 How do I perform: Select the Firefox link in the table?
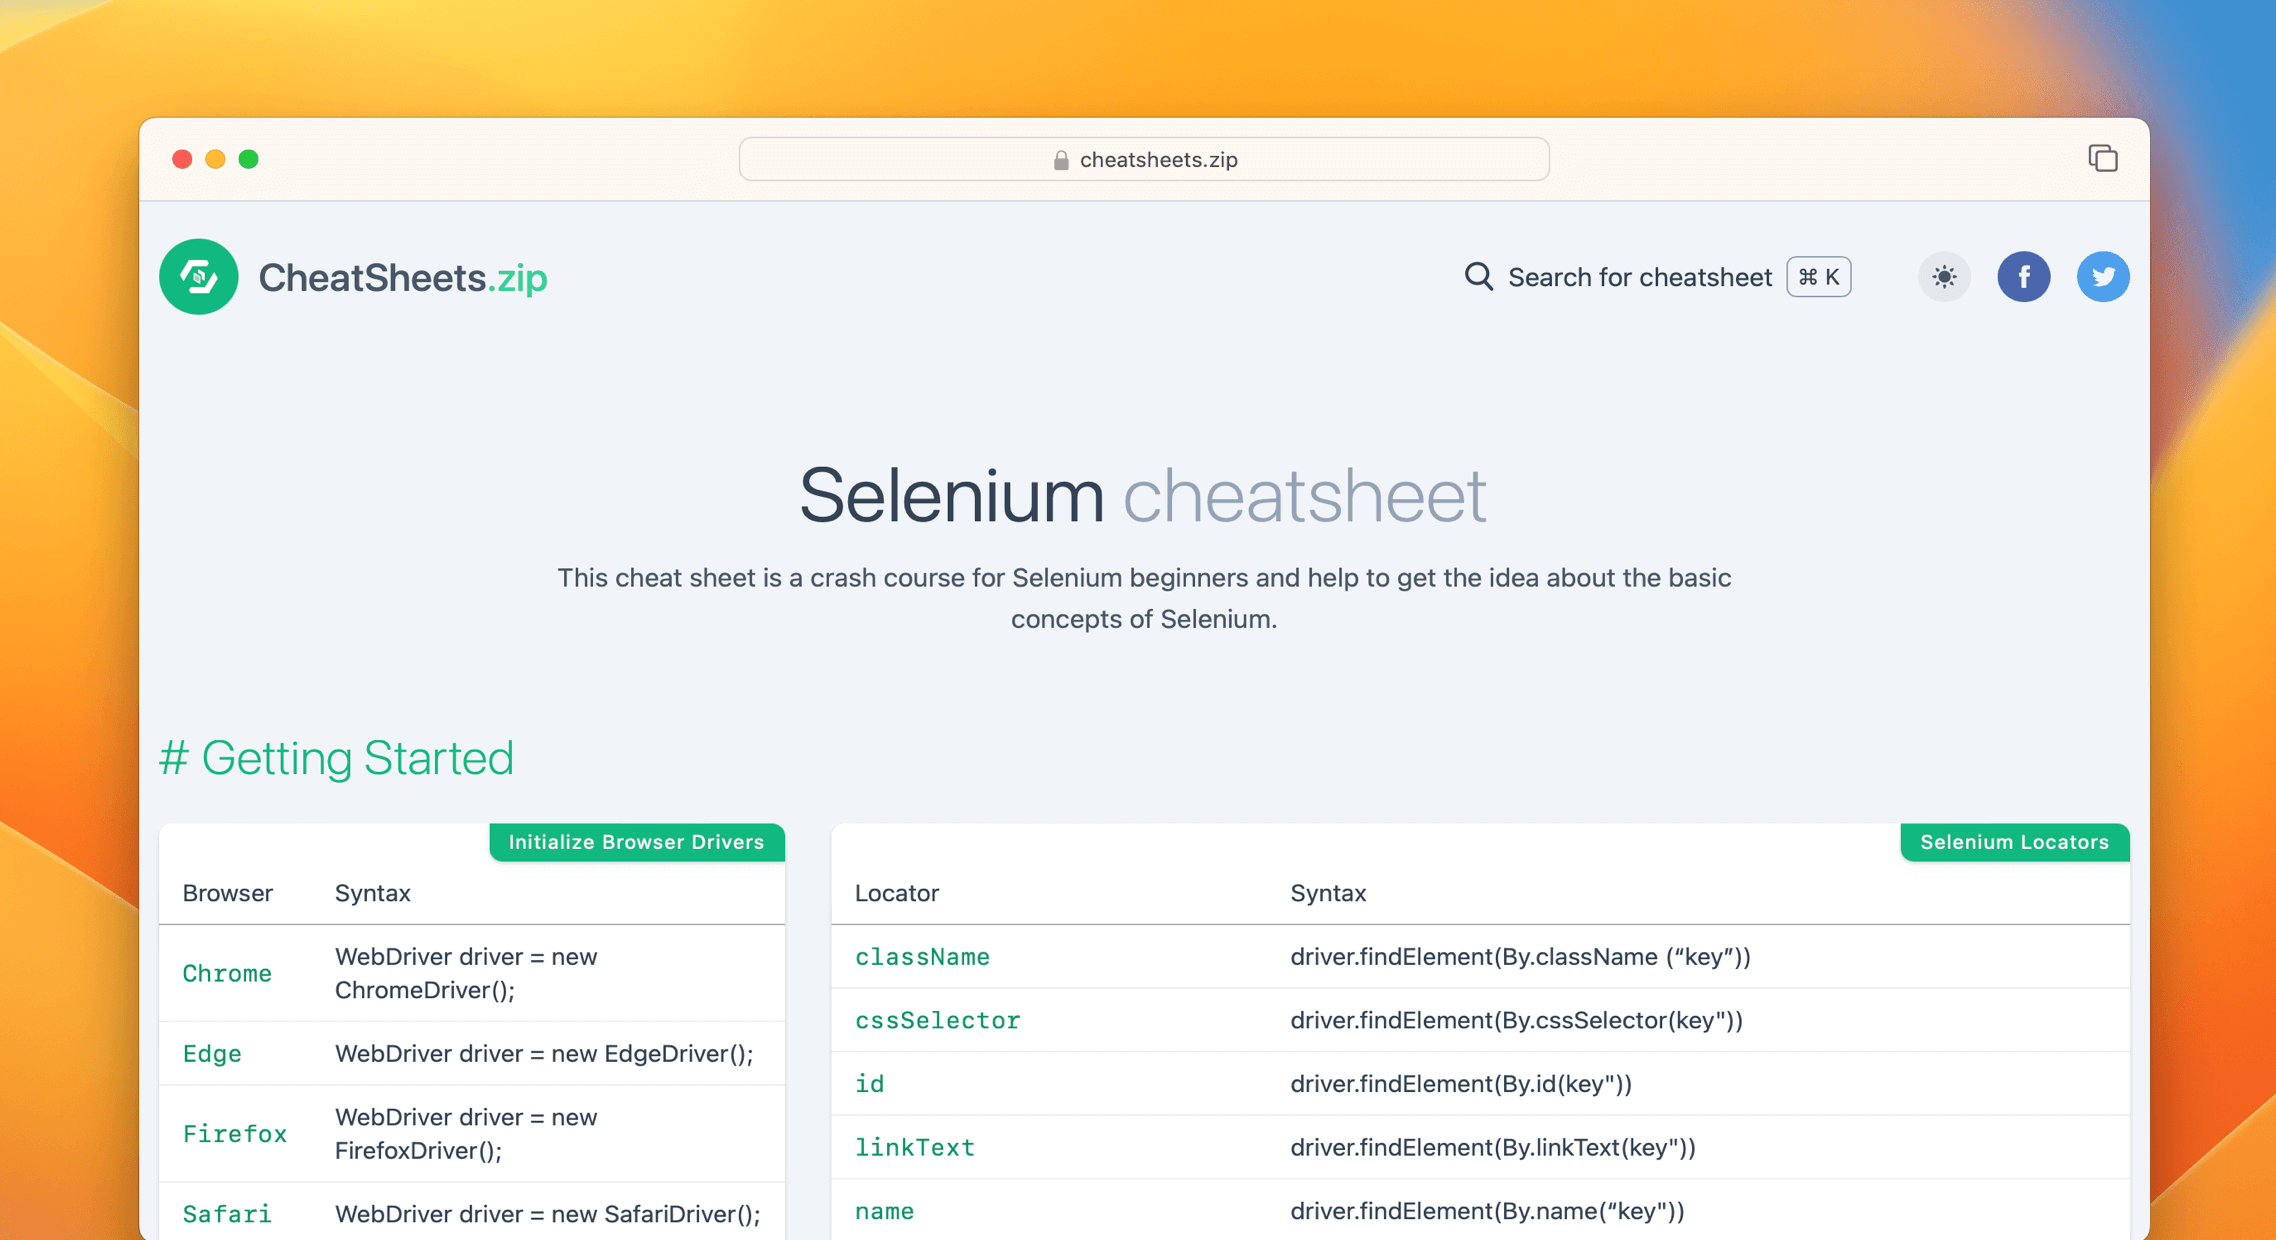234,1133
